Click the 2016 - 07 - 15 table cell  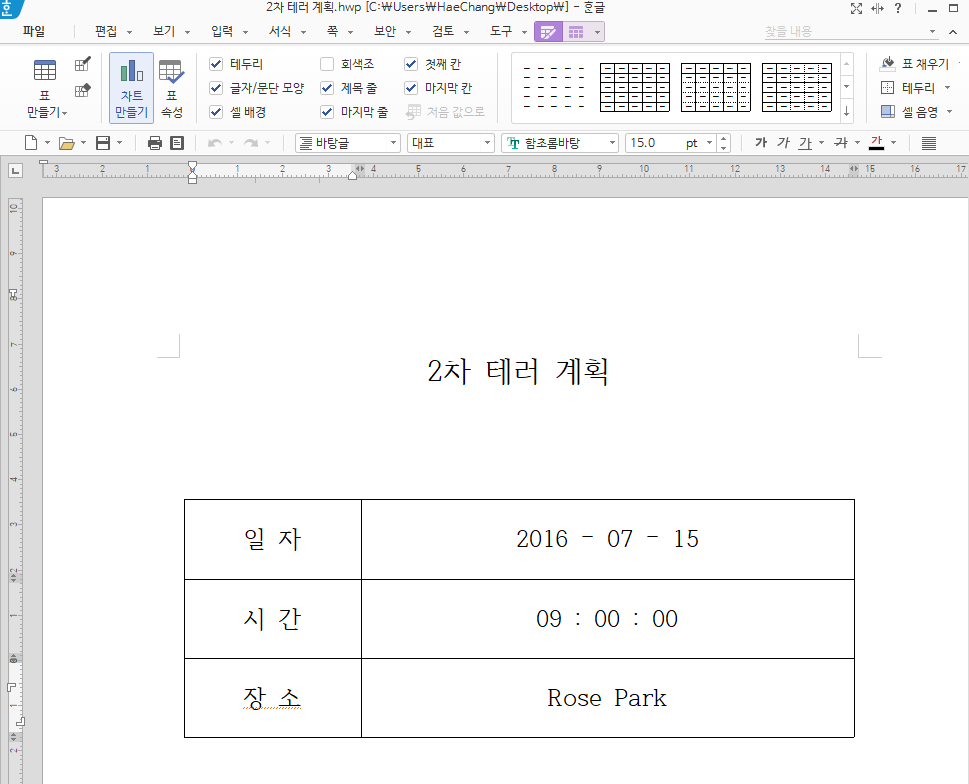pos(607,539)
